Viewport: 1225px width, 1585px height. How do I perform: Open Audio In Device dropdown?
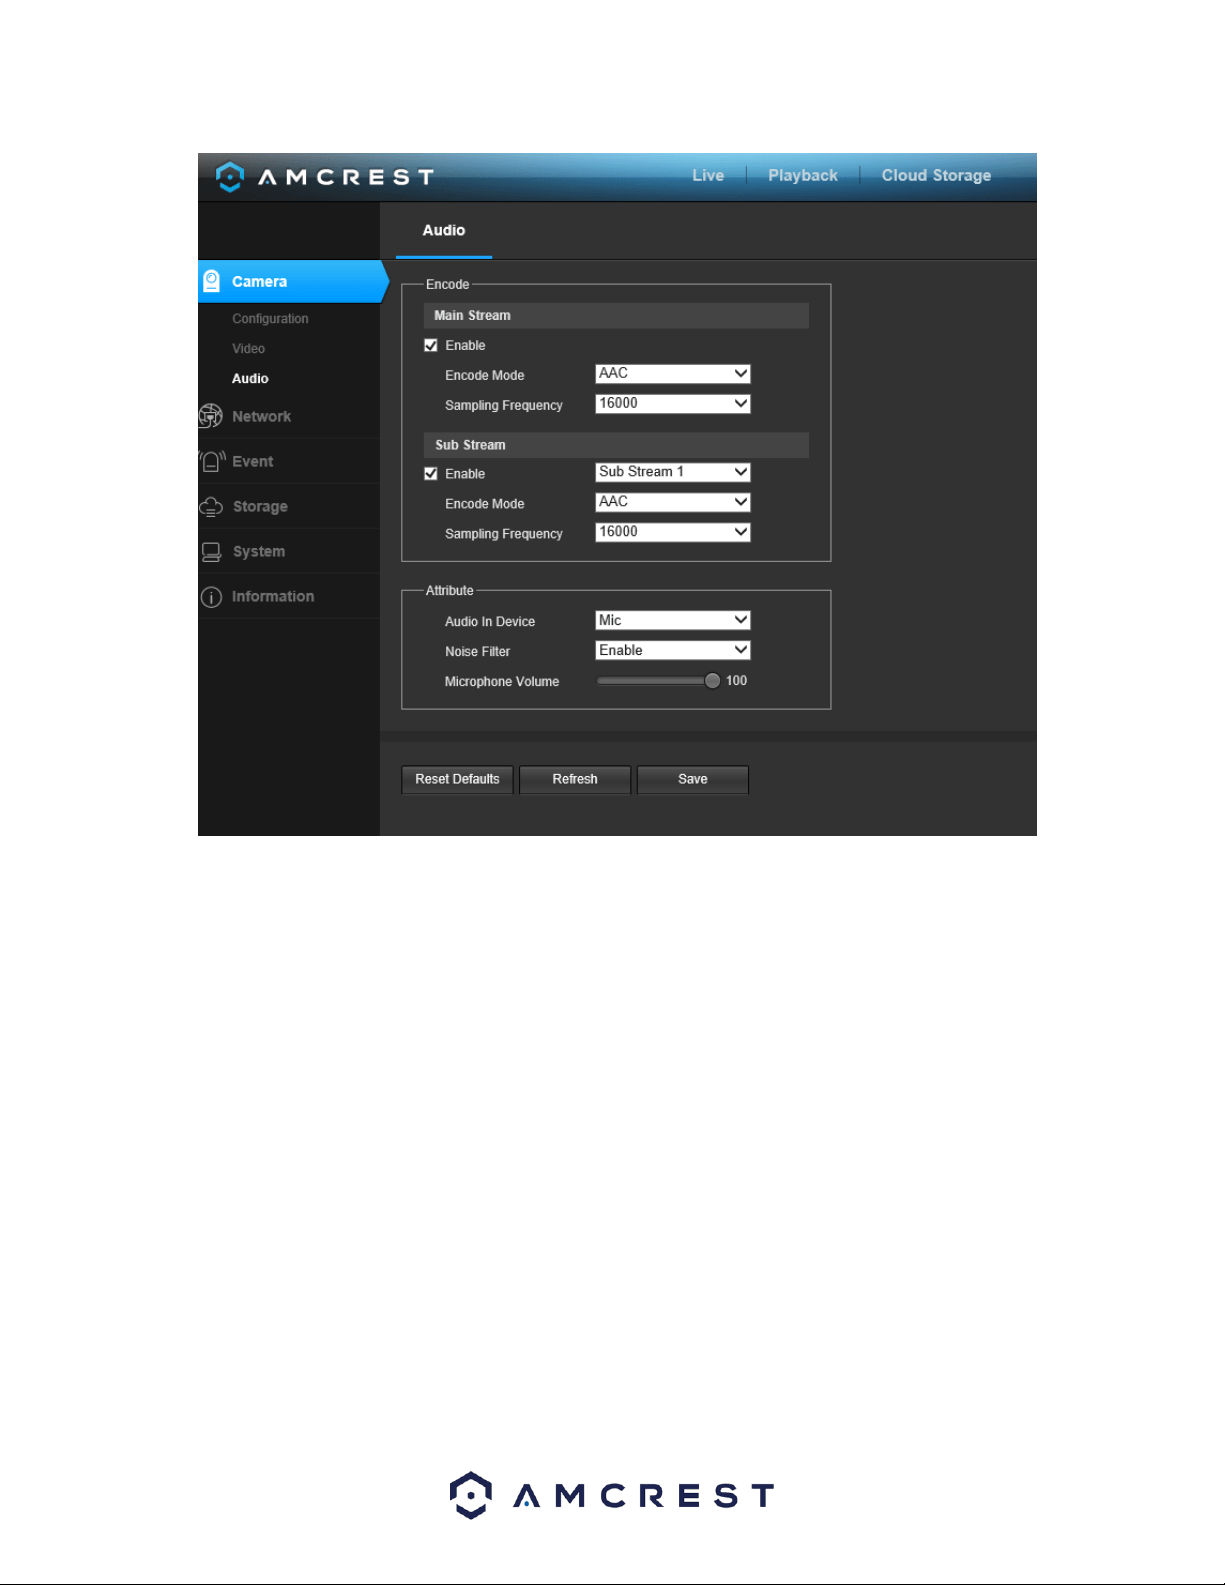pyautogui.click(x=673, y=620)
